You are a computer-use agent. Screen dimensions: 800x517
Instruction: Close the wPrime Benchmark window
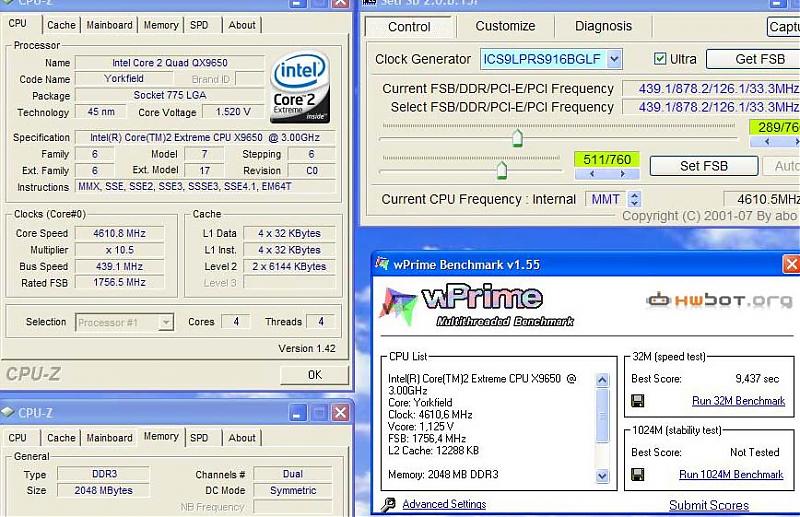[791, 264]
